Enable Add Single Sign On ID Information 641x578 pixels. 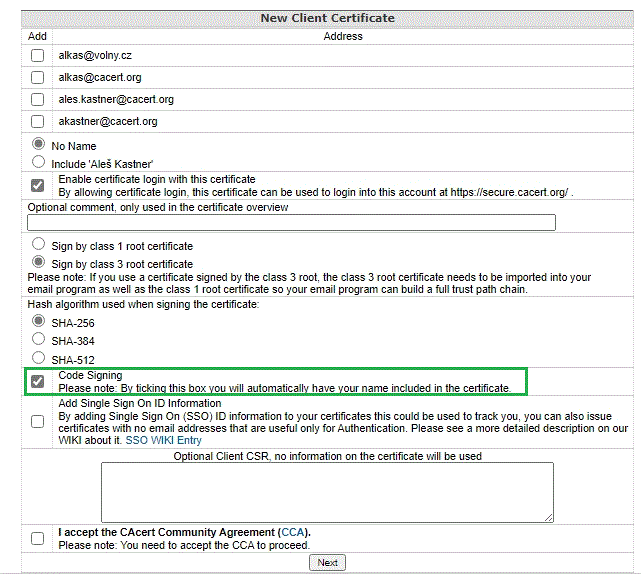[x=38, y=422]
